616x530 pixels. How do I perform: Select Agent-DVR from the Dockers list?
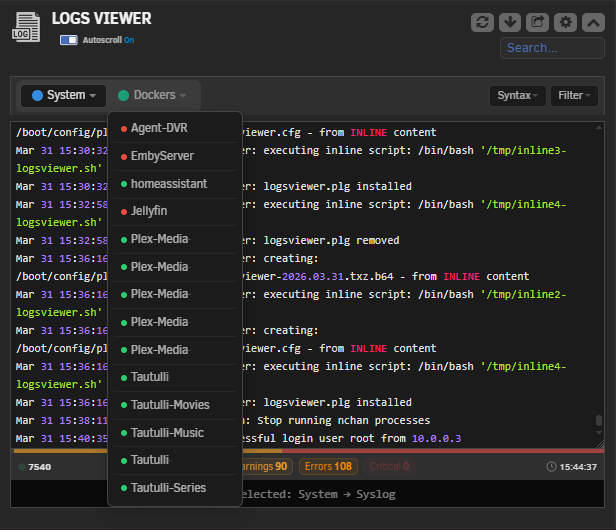coord(175,128)
